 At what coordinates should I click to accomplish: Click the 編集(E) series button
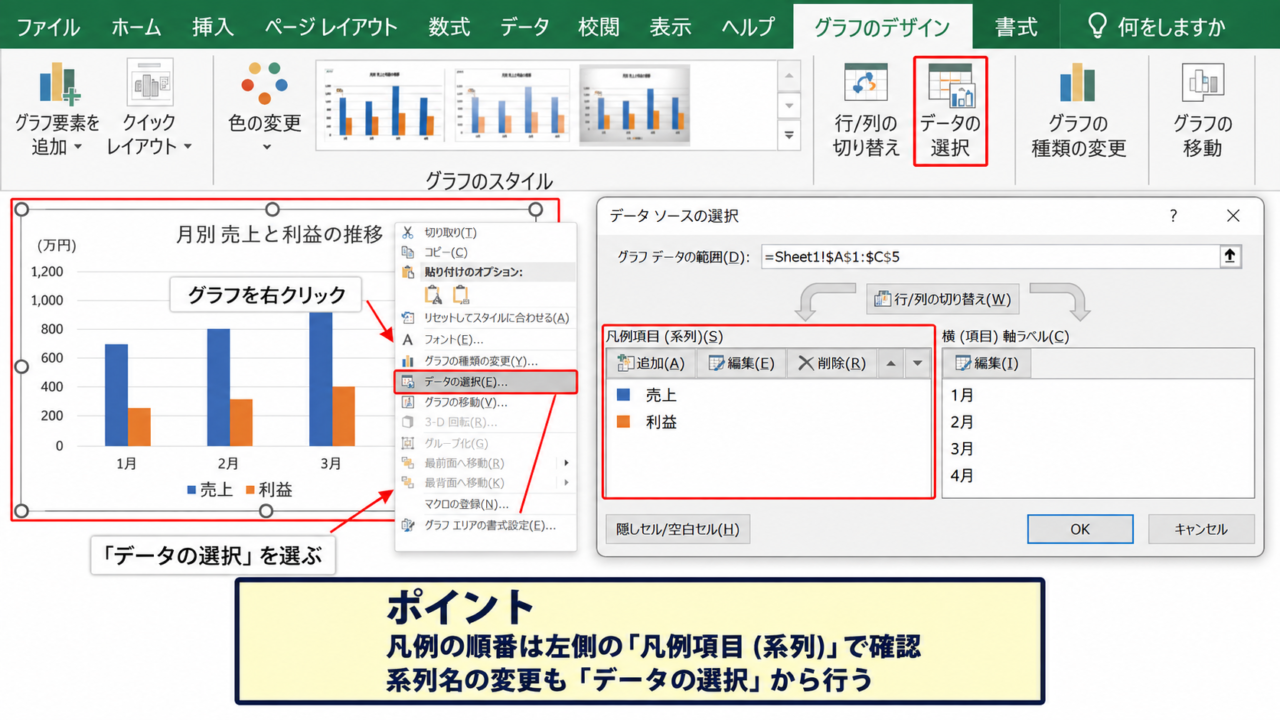click(x=741, y=363)
